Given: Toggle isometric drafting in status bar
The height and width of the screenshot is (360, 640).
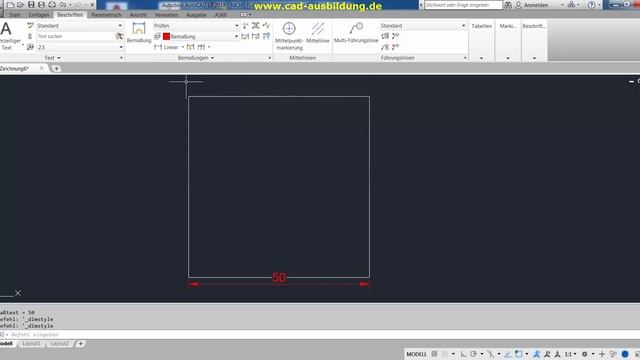Looking at the screenshot, I should click(x=491, y=354).
